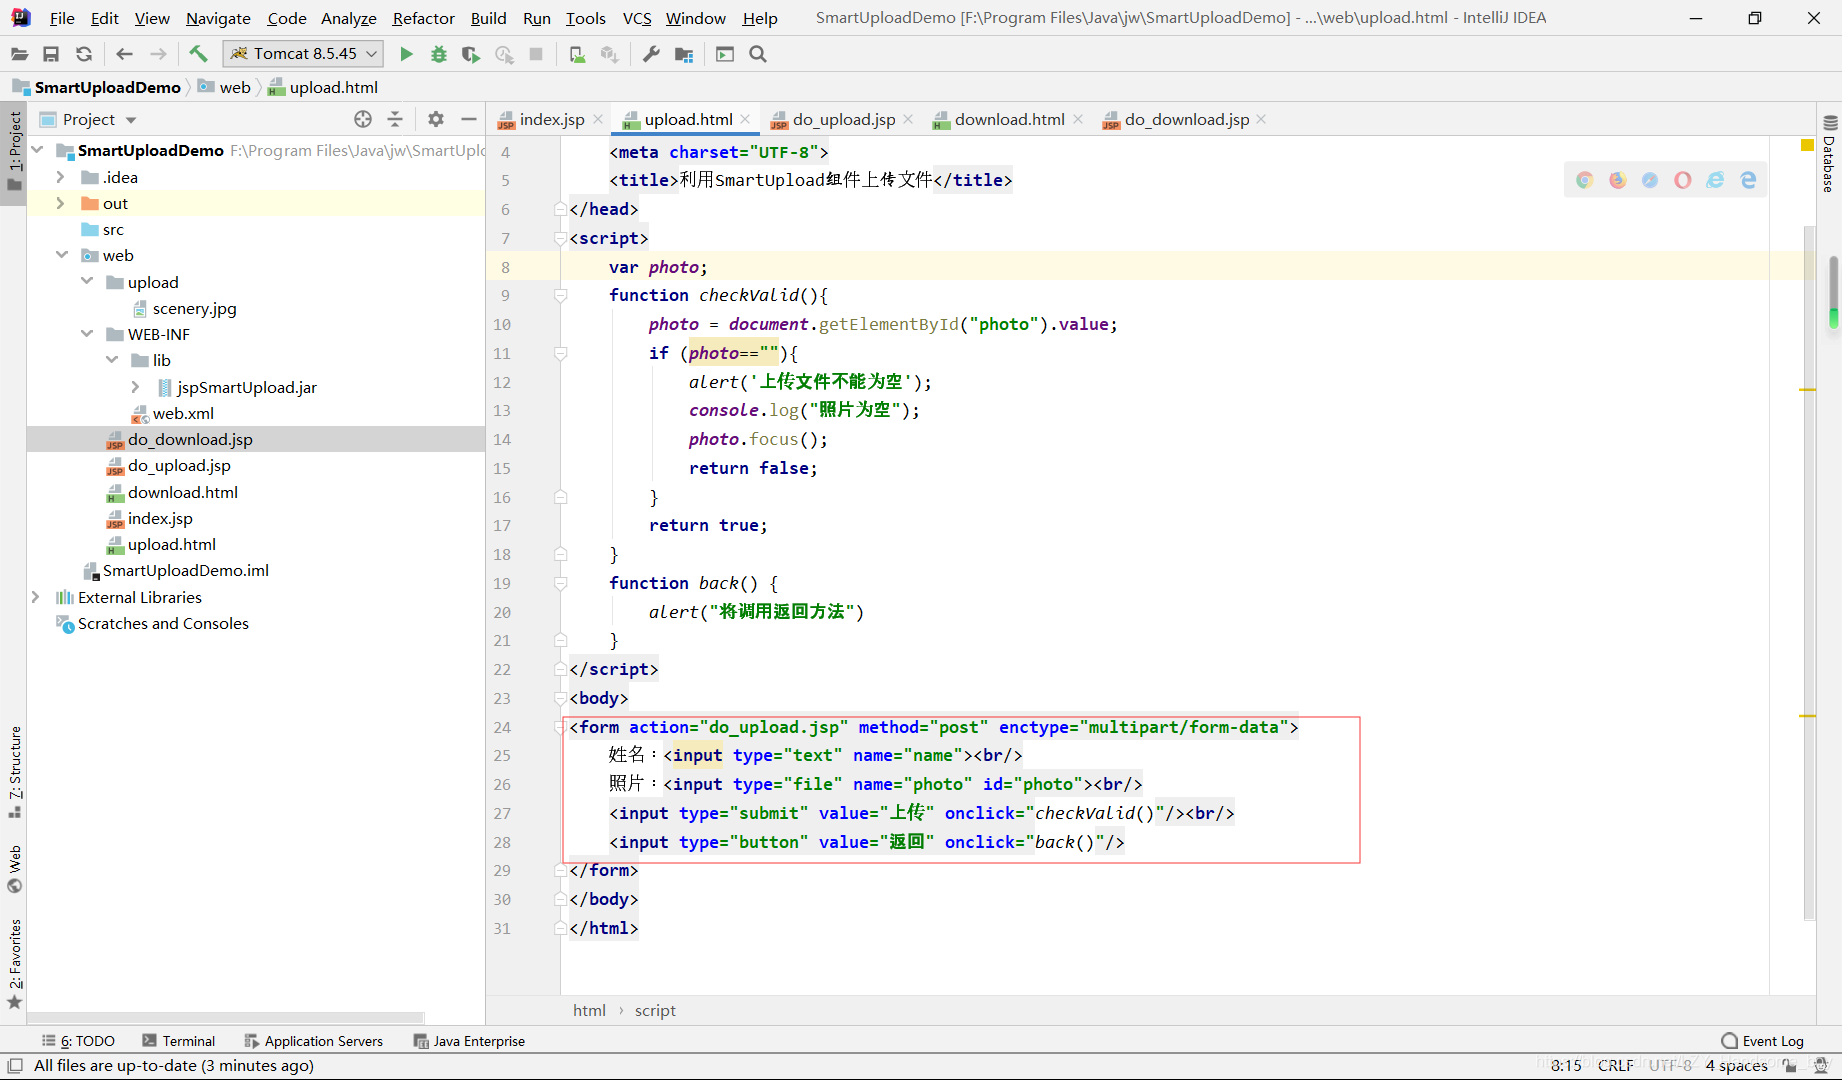Click the Search Everywhere magnifier icon
The image size is (1842, 1080).
click(758, 54)
